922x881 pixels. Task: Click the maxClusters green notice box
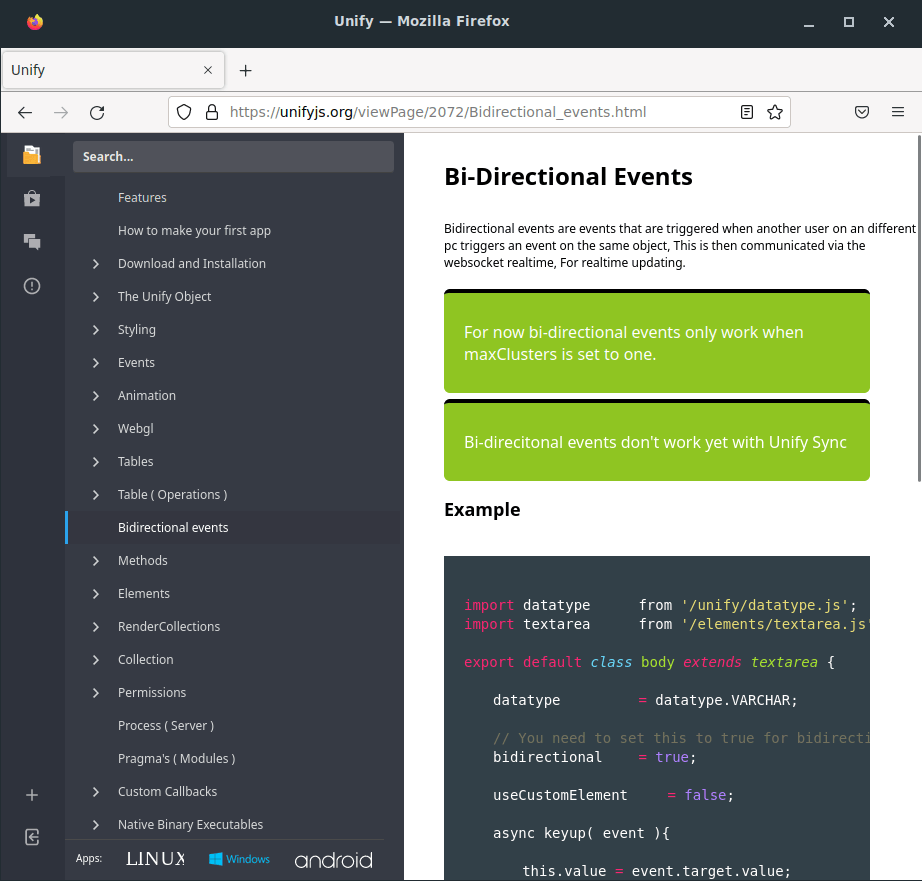[x=657, y=341]
